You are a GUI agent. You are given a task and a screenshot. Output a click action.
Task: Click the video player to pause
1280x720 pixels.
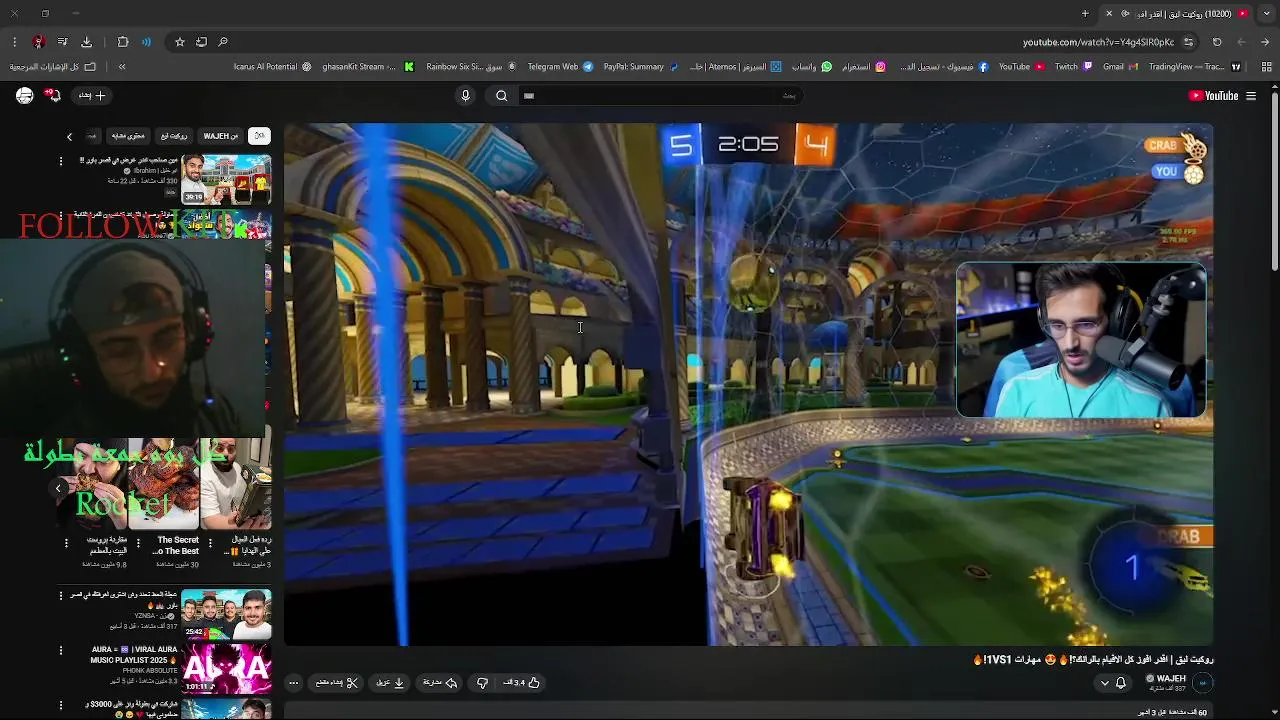pyautogui.click(x=748, y=384)
